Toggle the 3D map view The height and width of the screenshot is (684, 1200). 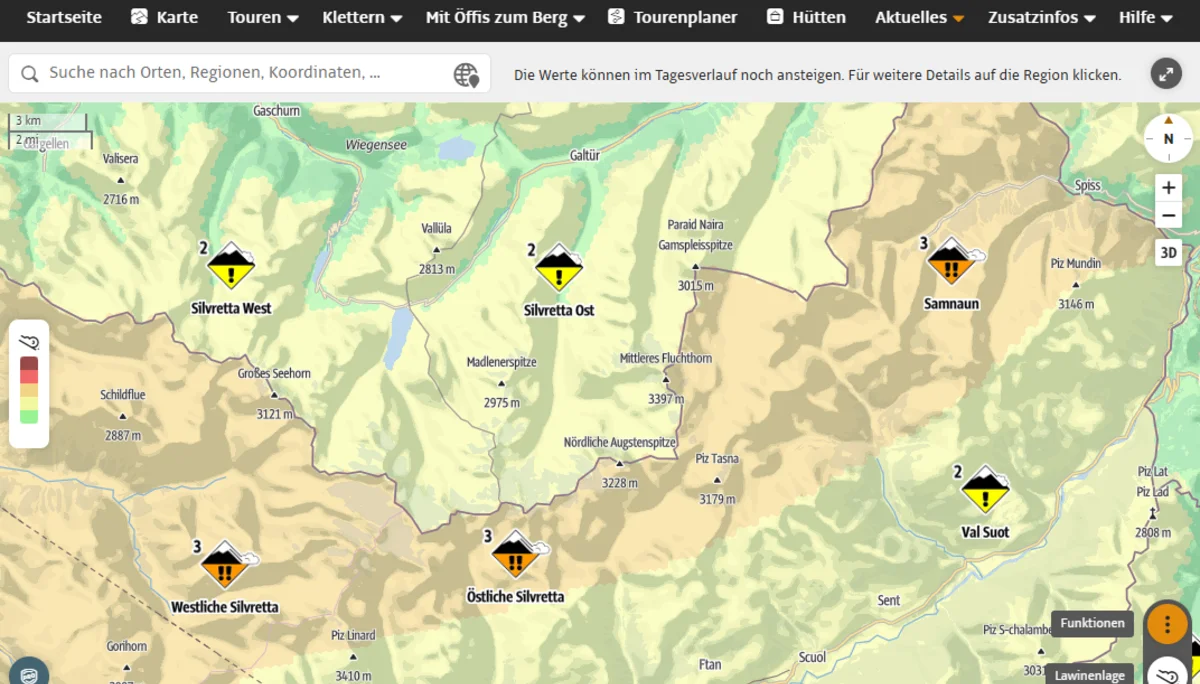click(x=1168, y=253)
